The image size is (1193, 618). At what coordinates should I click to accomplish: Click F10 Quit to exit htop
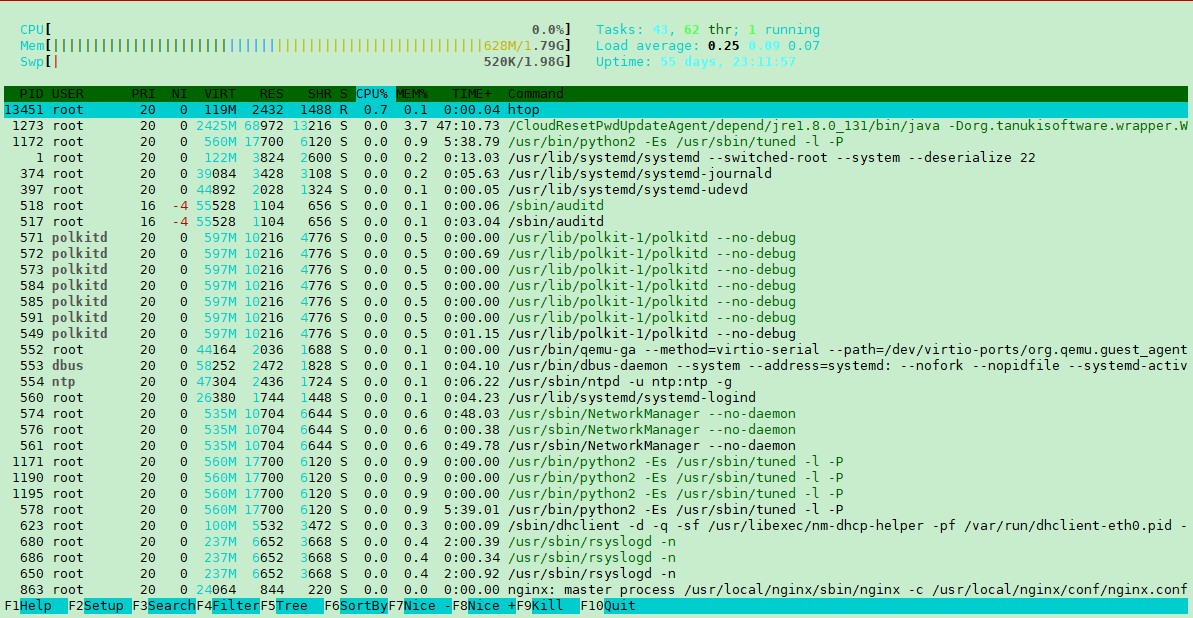pyautogui.click(x=607, y=606)
